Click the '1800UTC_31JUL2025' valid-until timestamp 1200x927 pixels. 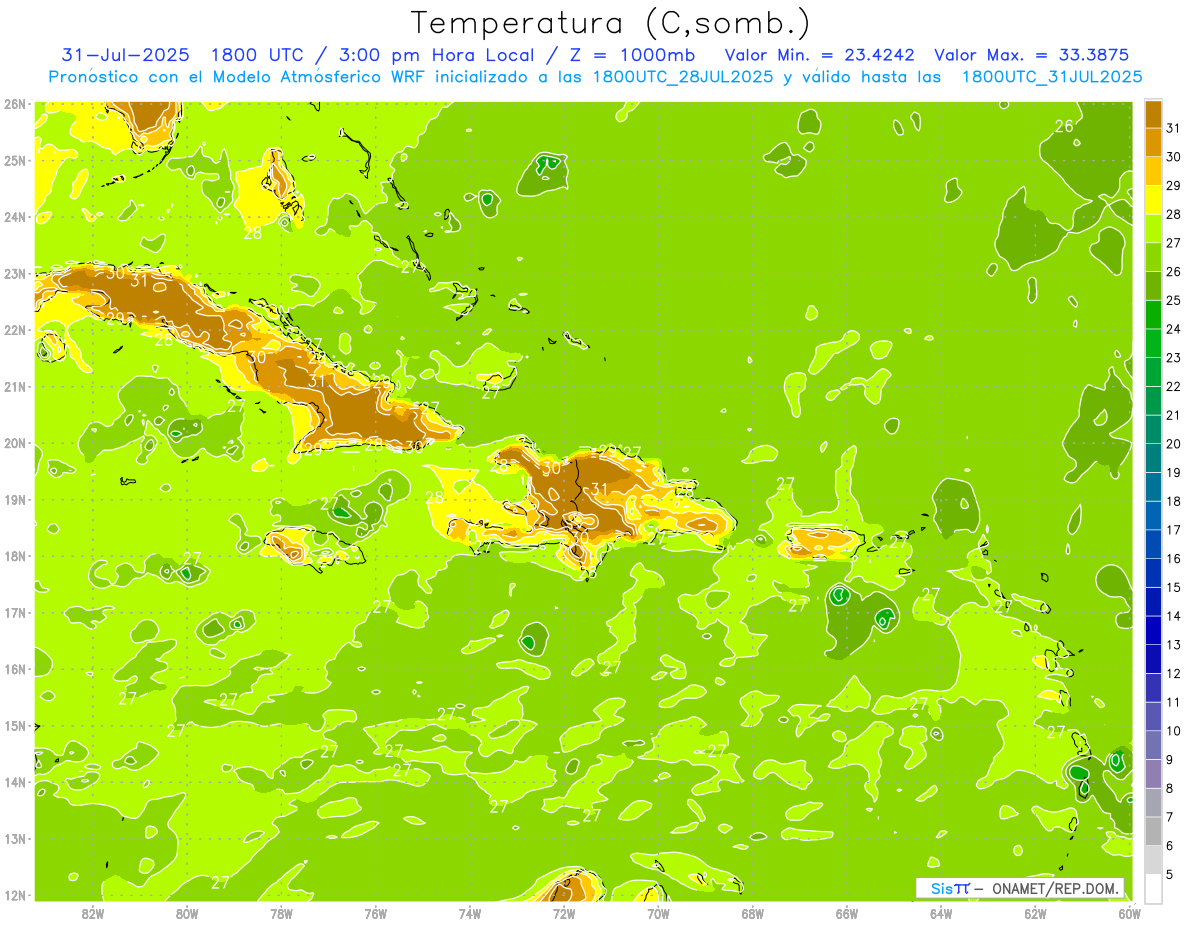pyautogui.click(x=1052, y=76)
